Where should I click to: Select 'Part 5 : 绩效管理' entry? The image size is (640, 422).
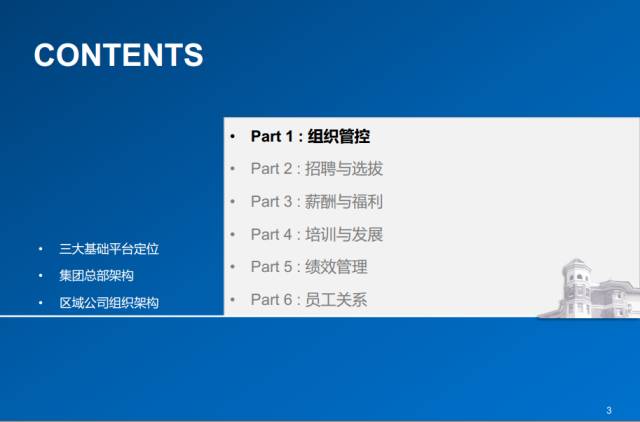click(309, 267)
